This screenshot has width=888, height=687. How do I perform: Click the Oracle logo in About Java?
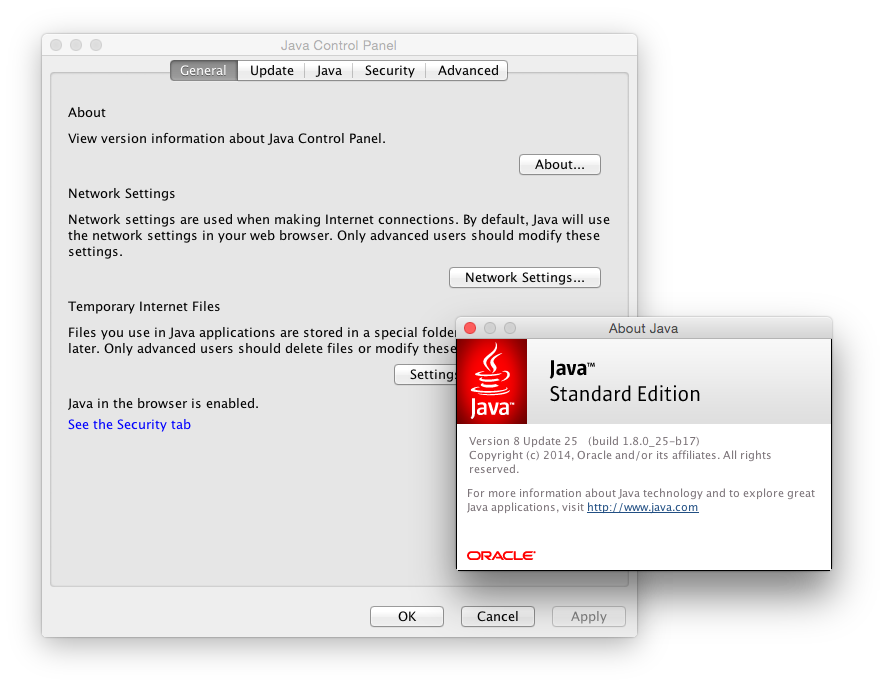pos(501,556)
